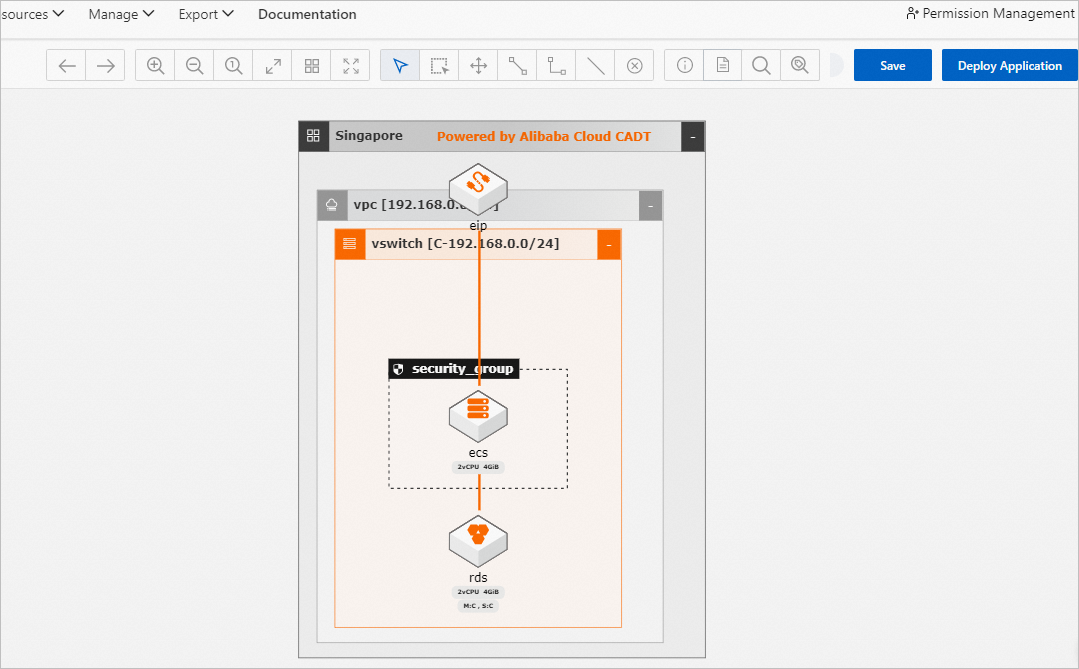Zoom out of the canvas

194,65
